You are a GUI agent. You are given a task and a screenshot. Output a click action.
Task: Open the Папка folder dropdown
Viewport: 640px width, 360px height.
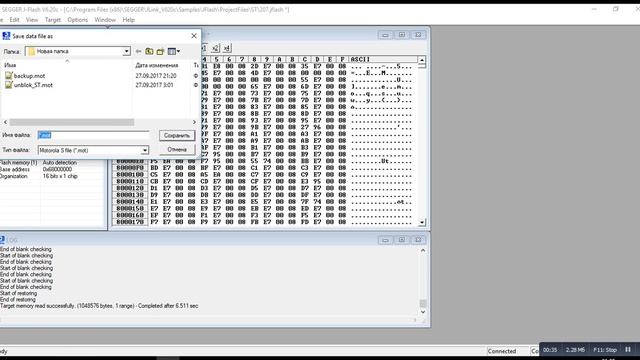pyautogui.click(x=126, y=51)
